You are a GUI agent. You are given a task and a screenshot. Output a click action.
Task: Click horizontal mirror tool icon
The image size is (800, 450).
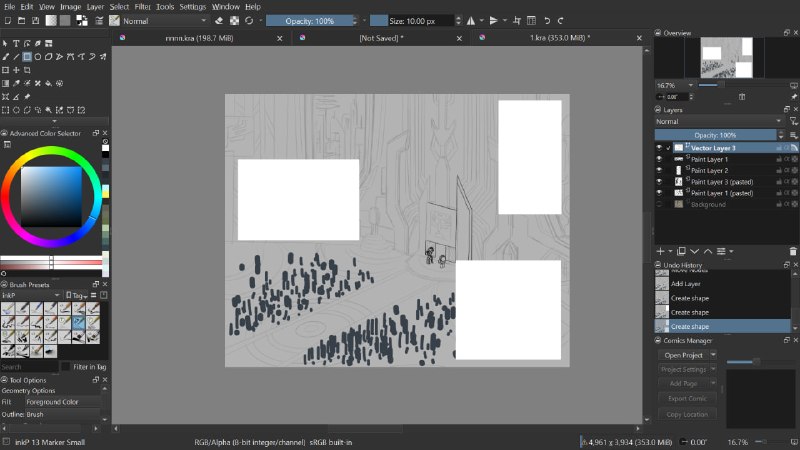point(470,21)
